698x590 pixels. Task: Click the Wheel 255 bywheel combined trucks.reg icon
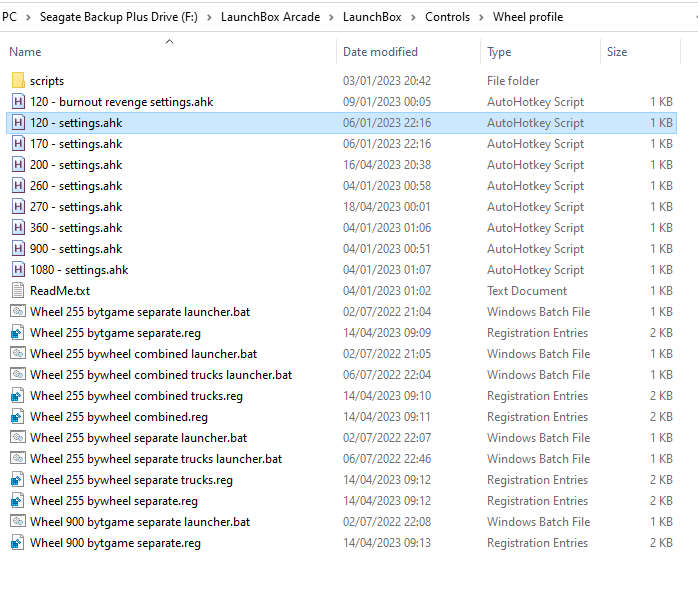point(17,395)
